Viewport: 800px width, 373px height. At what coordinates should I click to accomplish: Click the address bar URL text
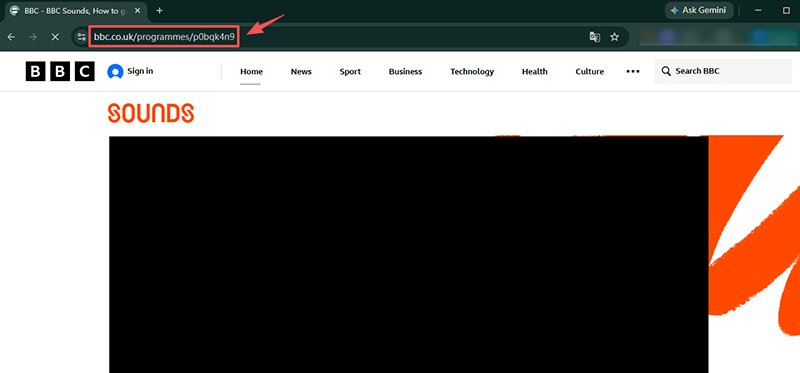(164, 37)
